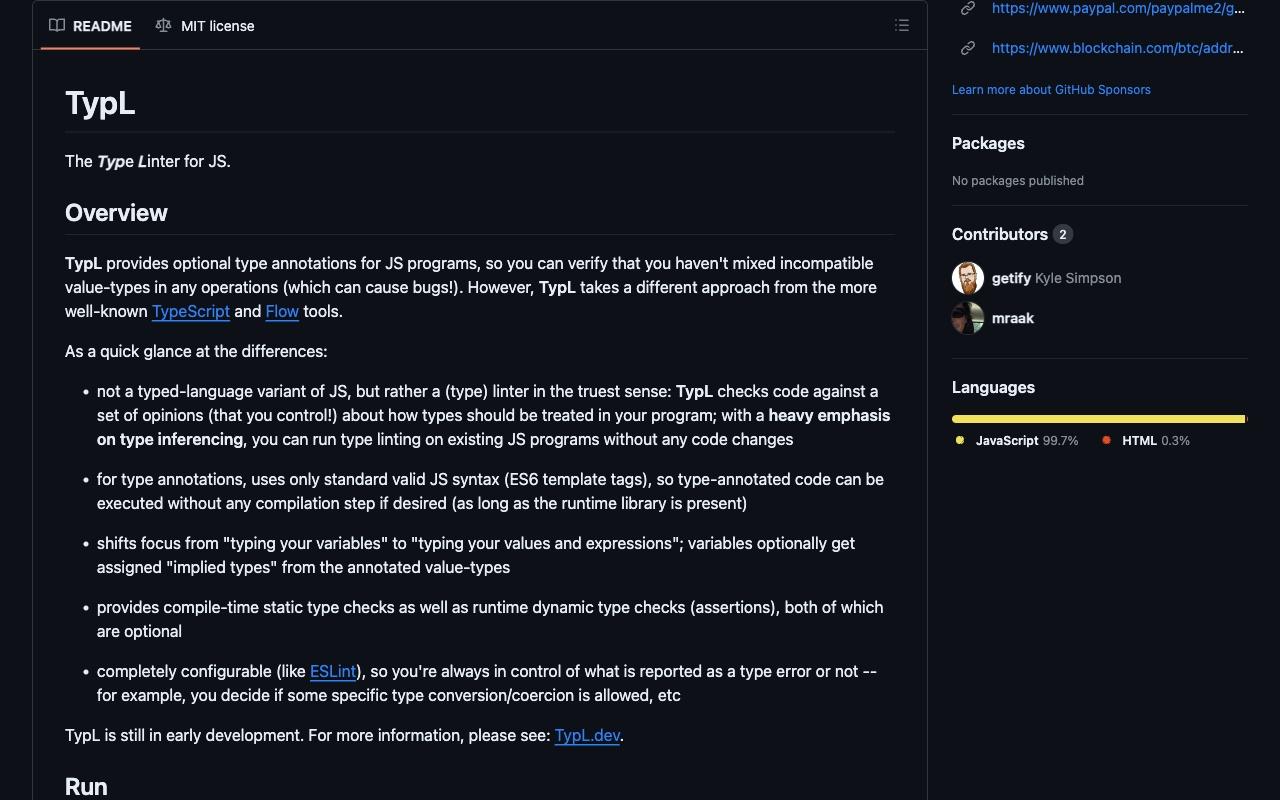The width and height of the screenshot is (1280, 800).
Task: Open the Packages section heading
Action: 988,143
